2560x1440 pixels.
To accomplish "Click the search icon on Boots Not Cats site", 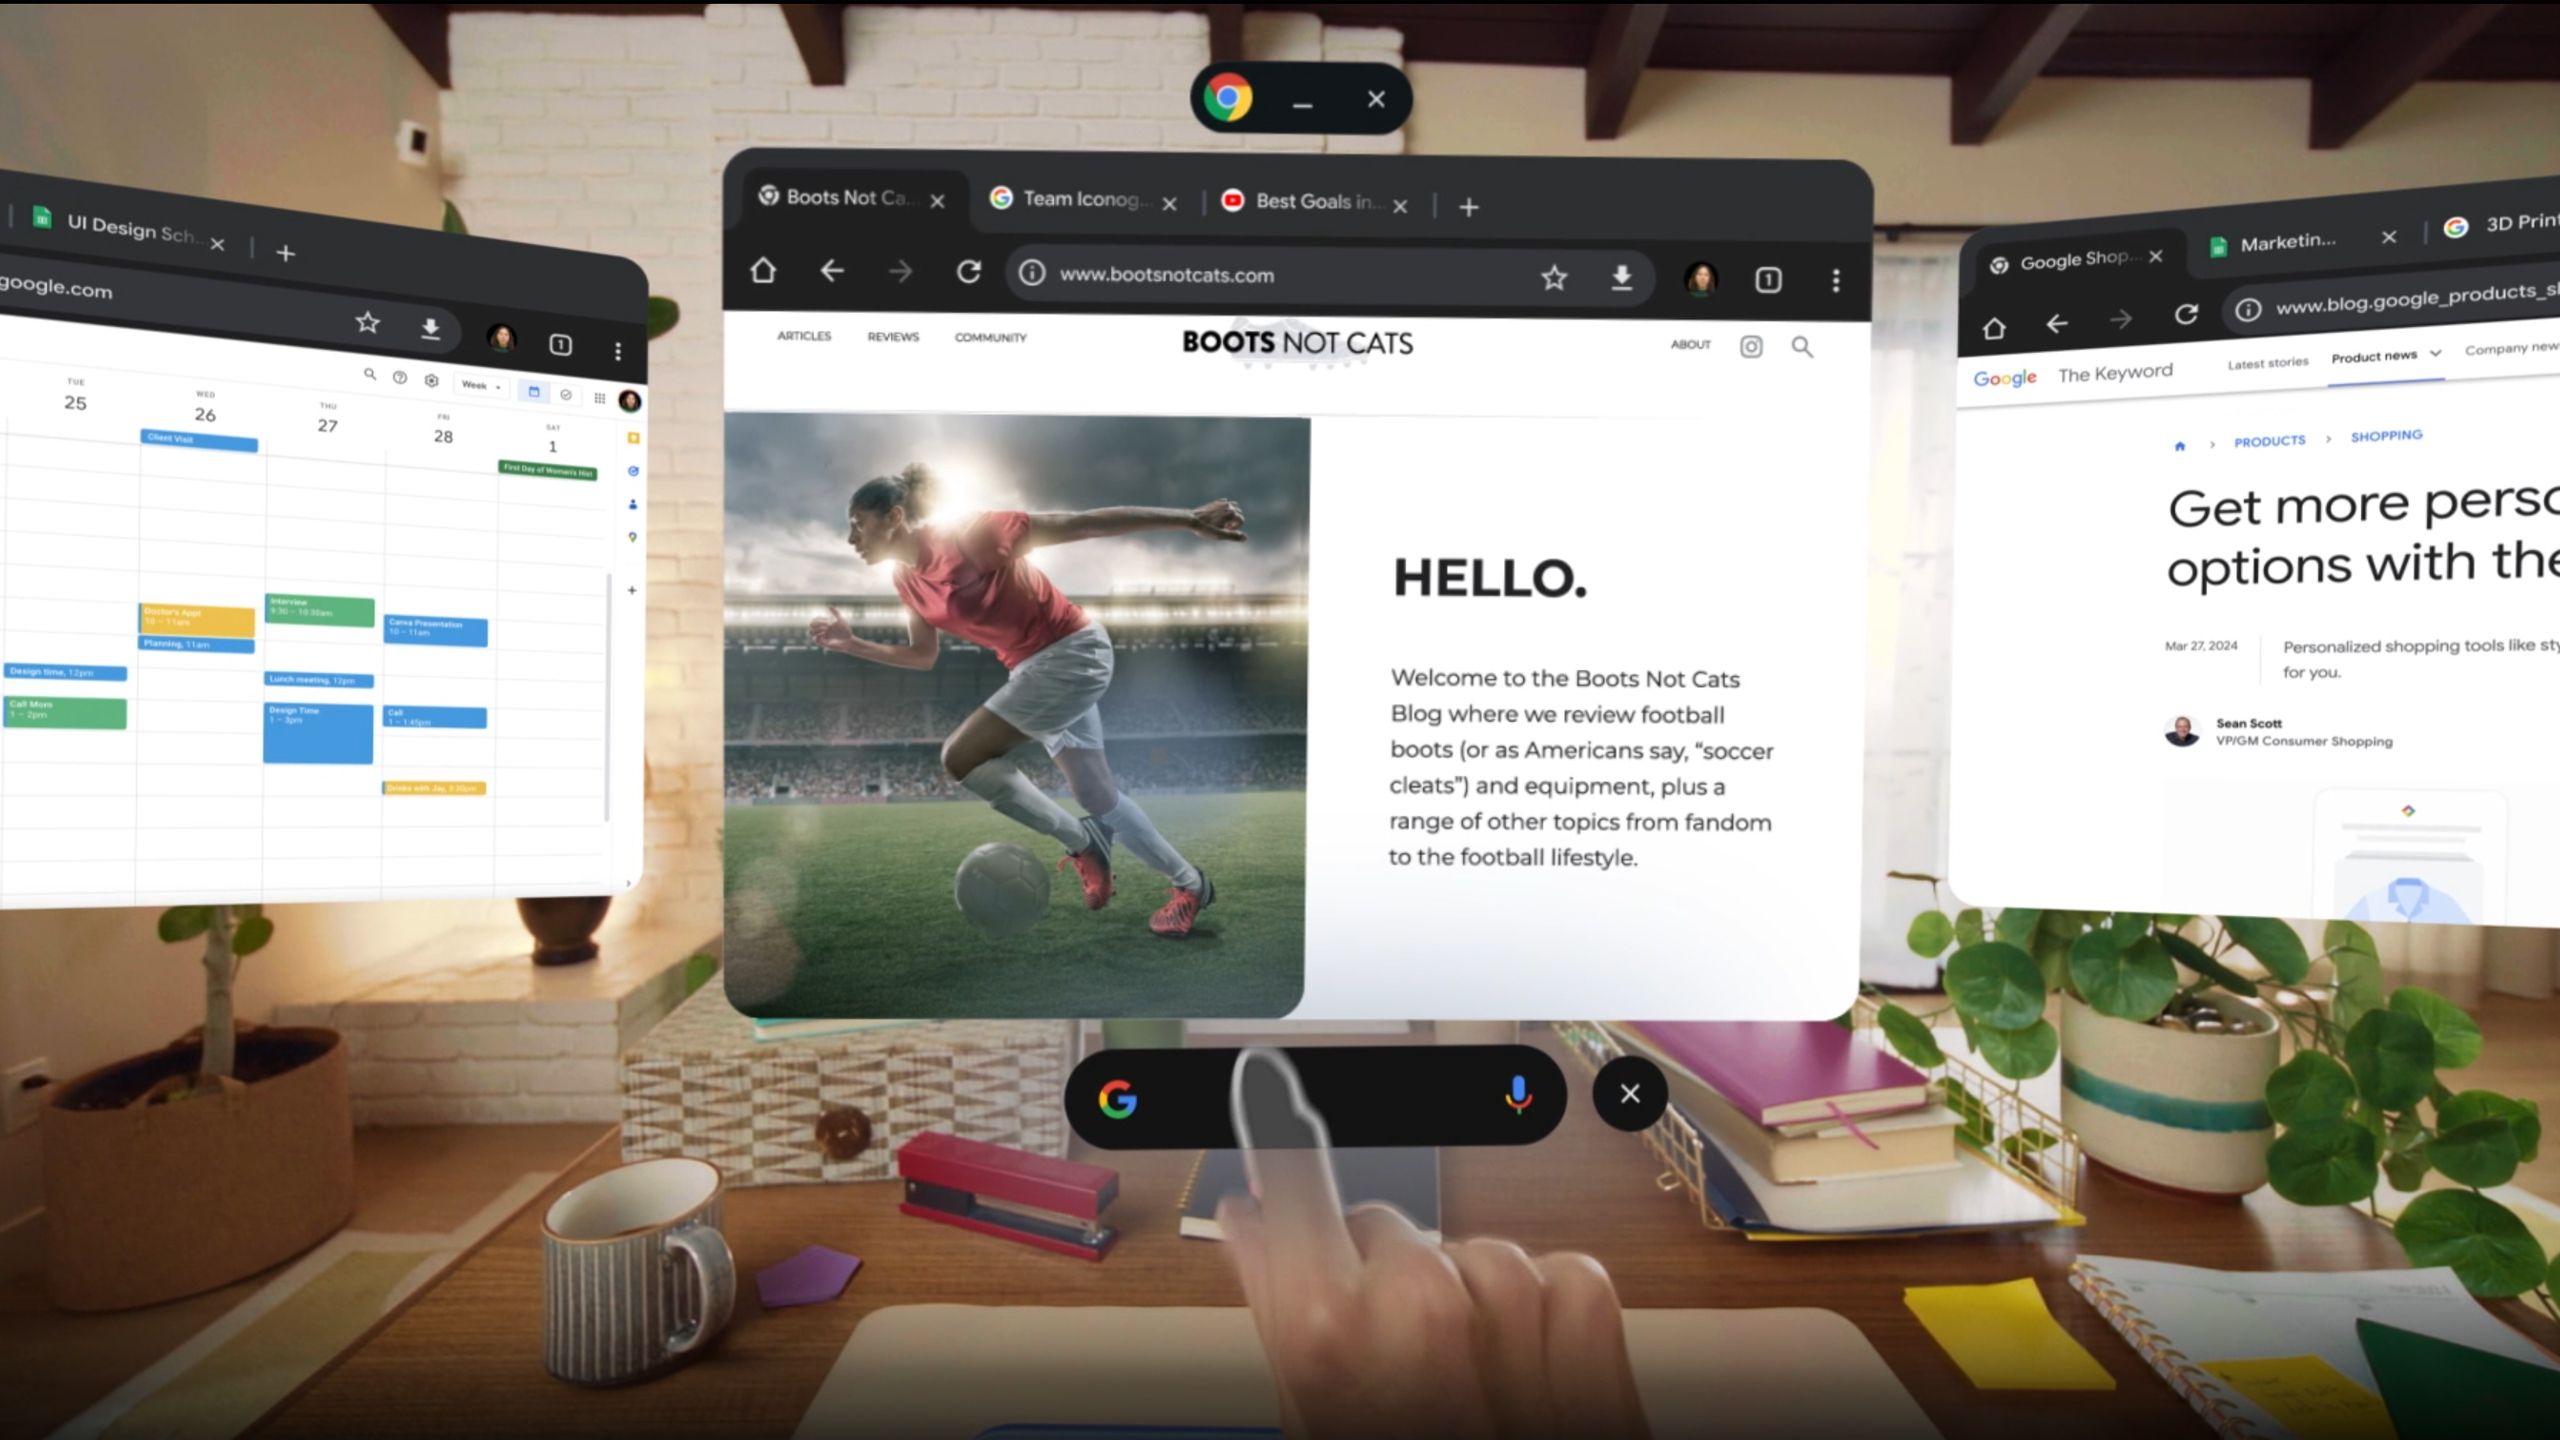I will point(1802,346).
